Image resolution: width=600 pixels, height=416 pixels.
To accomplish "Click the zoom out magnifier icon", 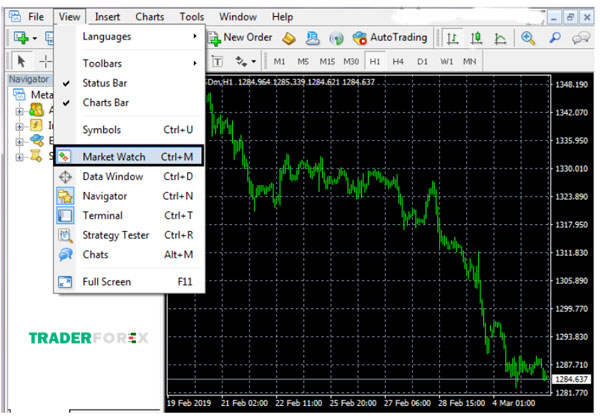I will coord(555,38).
